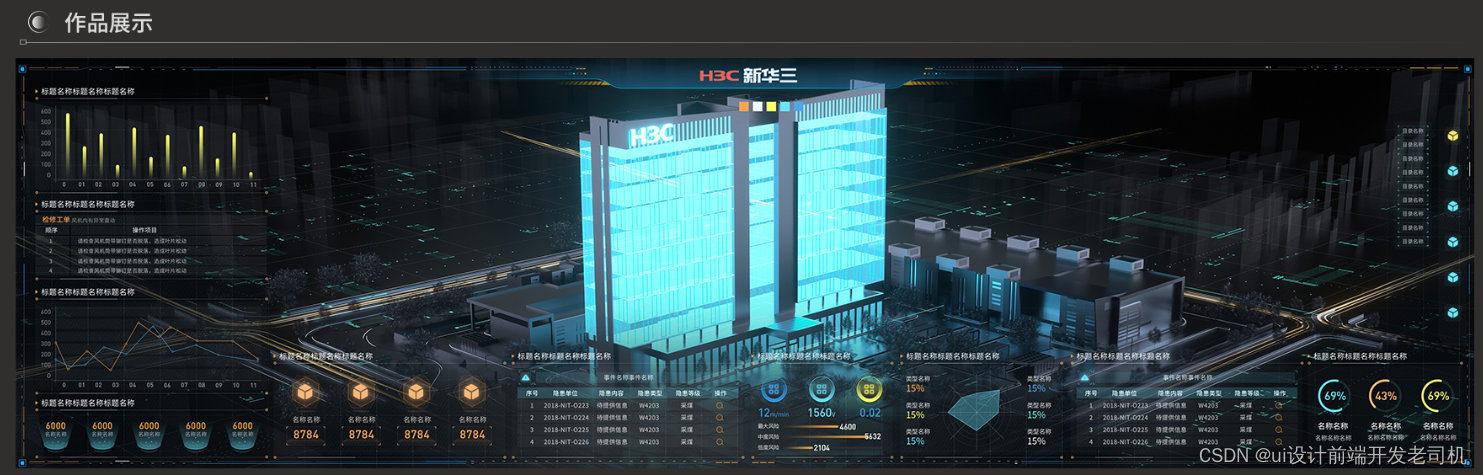
Task: Click the 作品展示 heading
Action: tap(108, 22)
